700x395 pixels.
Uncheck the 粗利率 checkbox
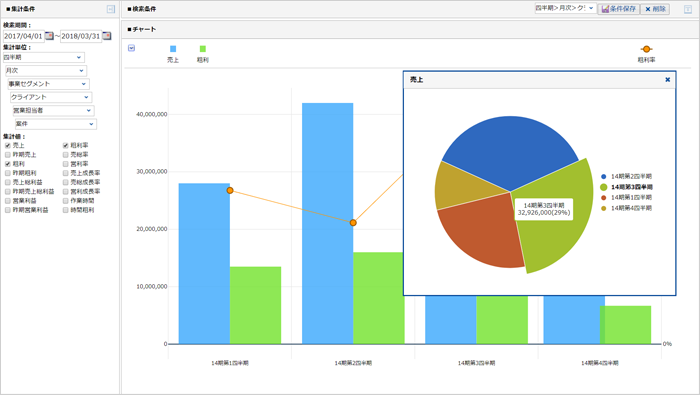click(x=65, y=146)
